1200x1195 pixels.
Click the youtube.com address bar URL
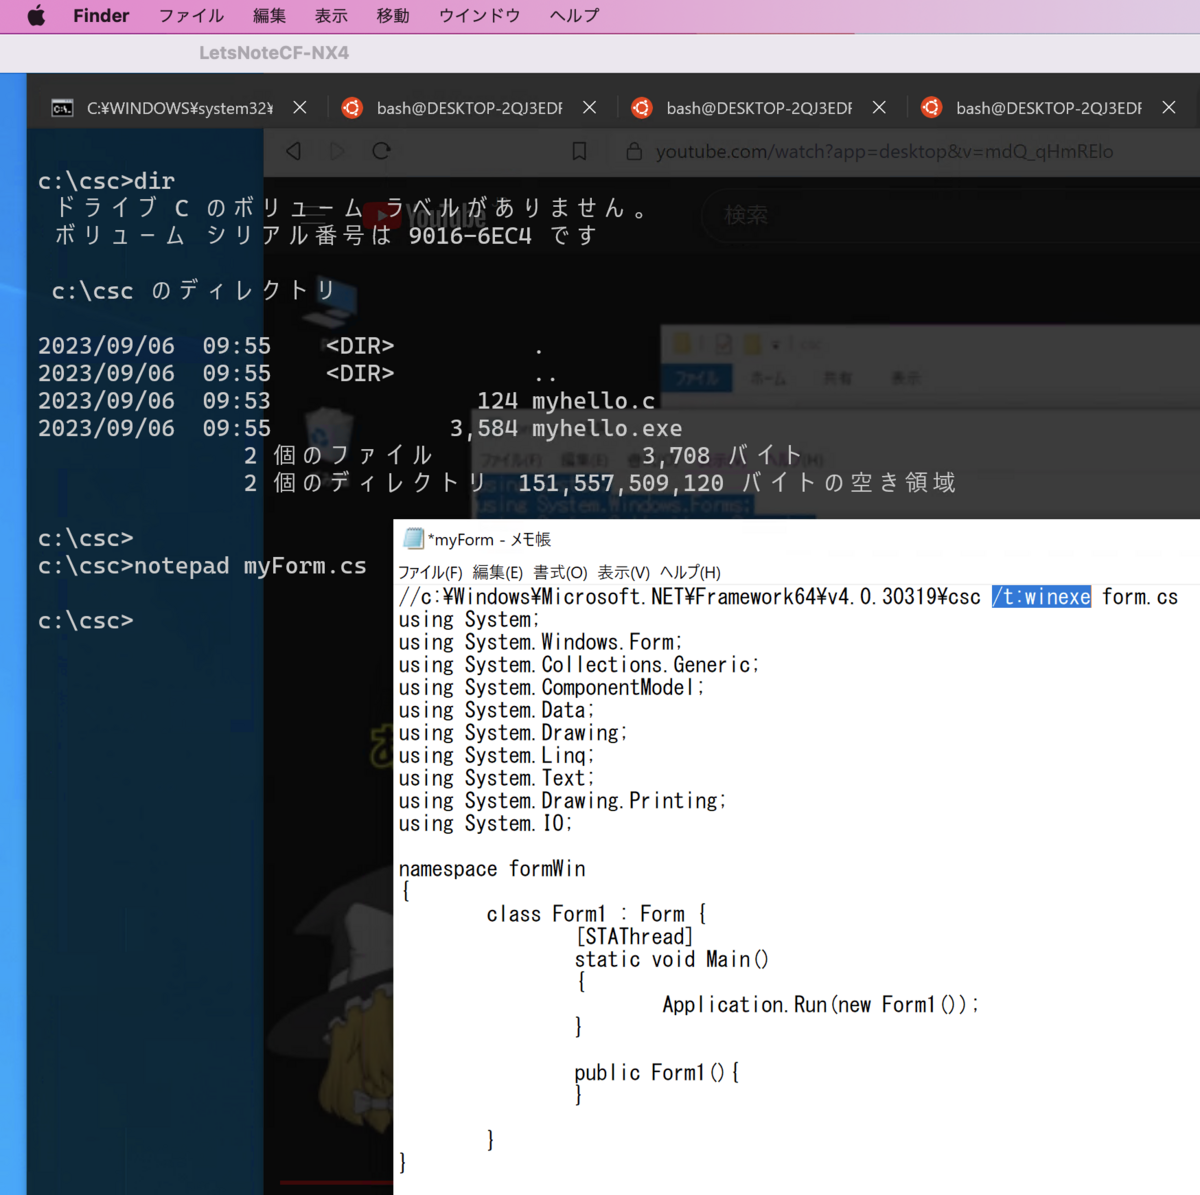[885, 151]
